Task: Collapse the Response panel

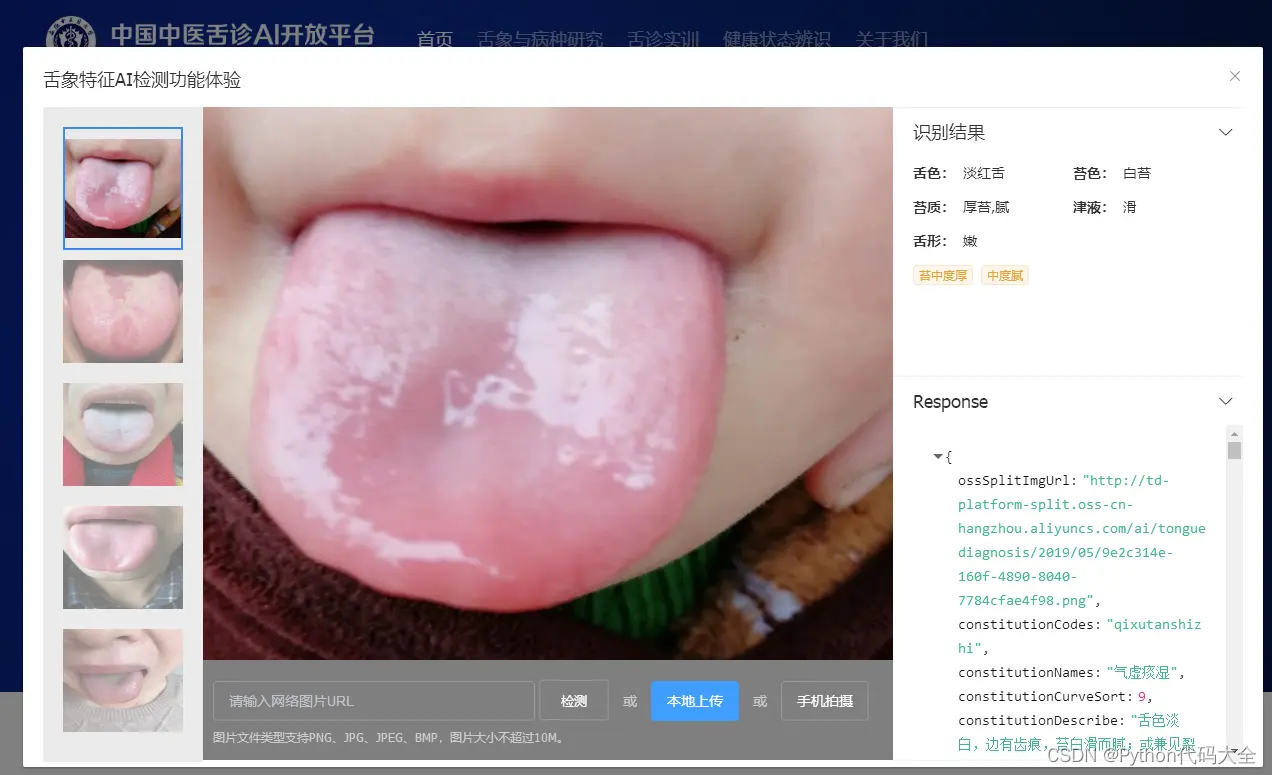Action: click(x=1226, y=401)
